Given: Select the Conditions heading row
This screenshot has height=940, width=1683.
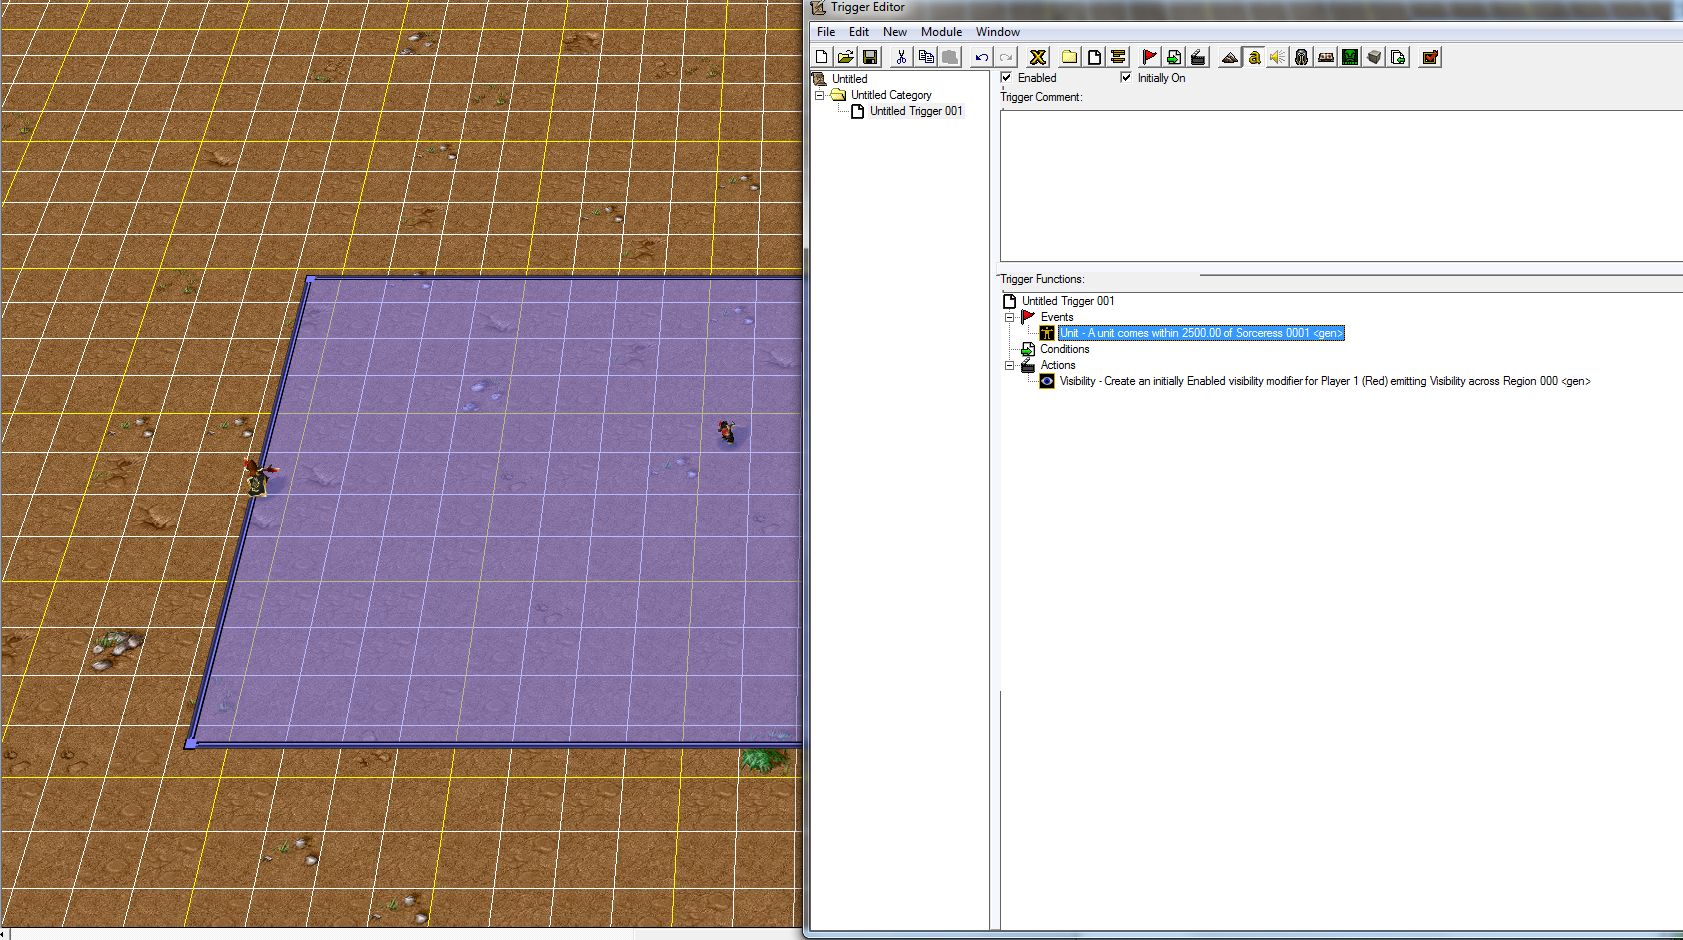Looking at the screenshot, I should point(1064,349).
